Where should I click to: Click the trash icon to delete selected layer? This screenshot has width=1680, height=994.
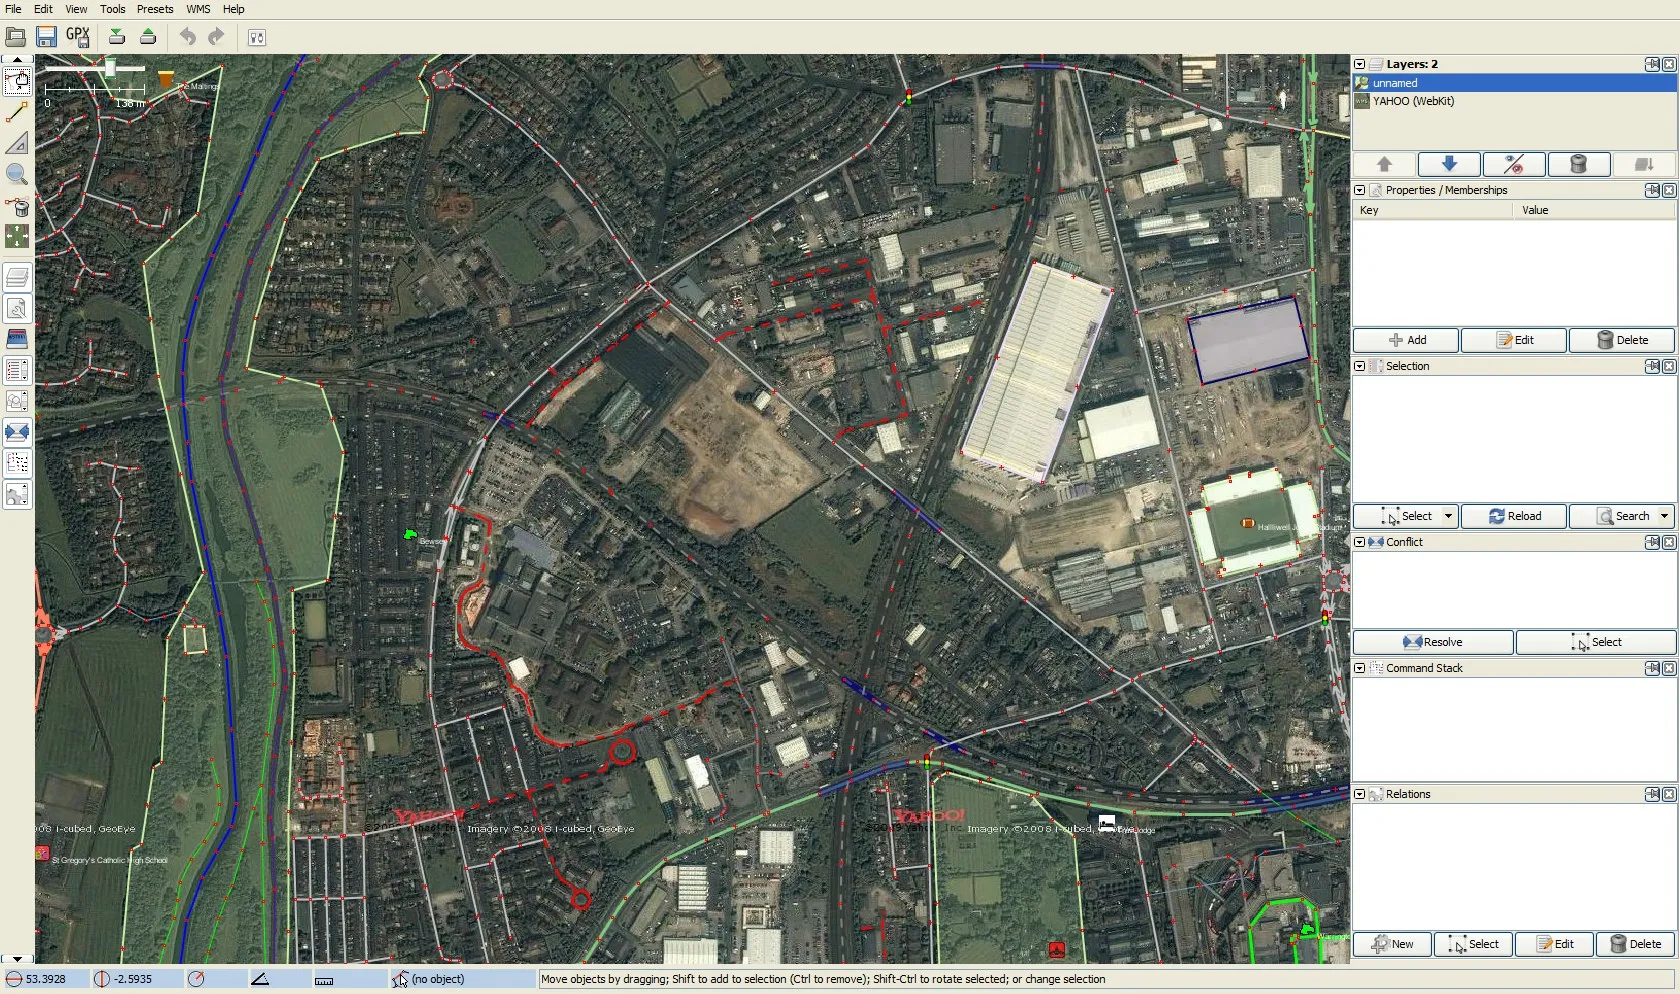[1578, 164]
